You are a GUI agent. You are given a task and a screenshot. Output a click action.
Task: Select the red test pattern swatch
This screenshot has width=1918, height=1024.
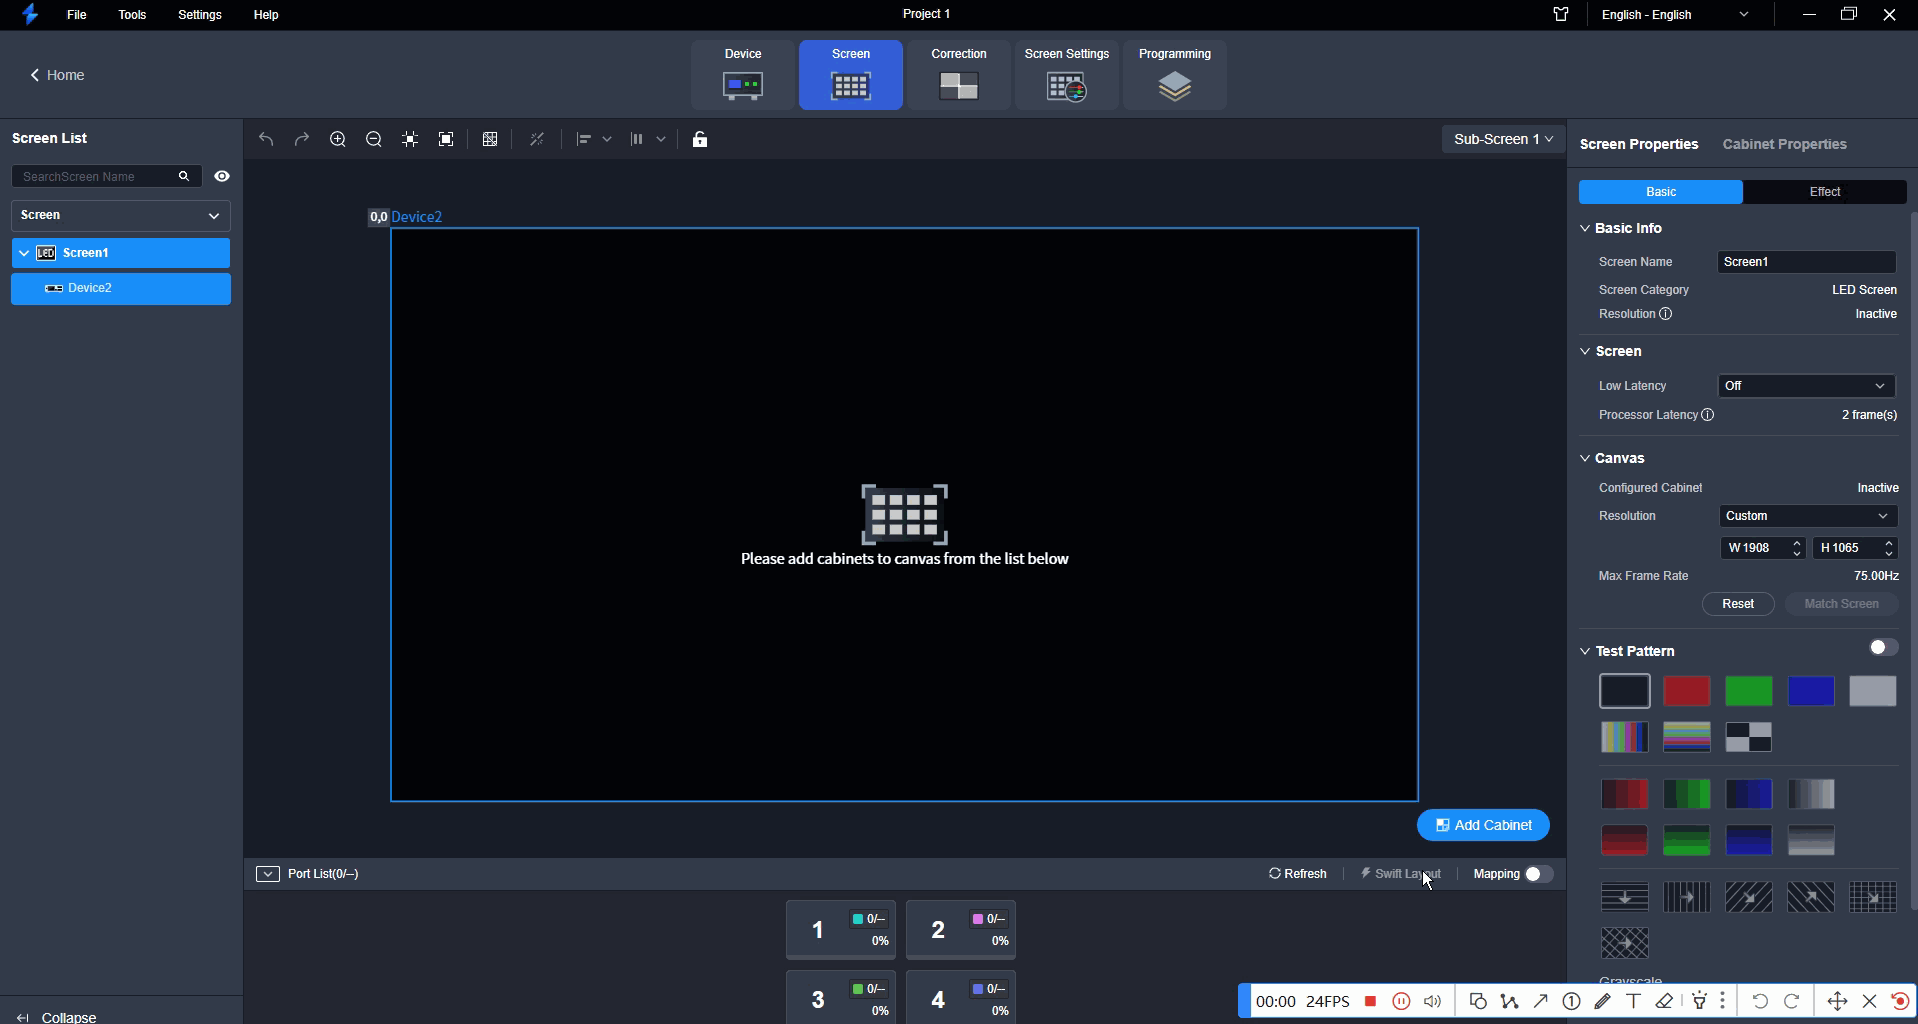(1687, 691)
